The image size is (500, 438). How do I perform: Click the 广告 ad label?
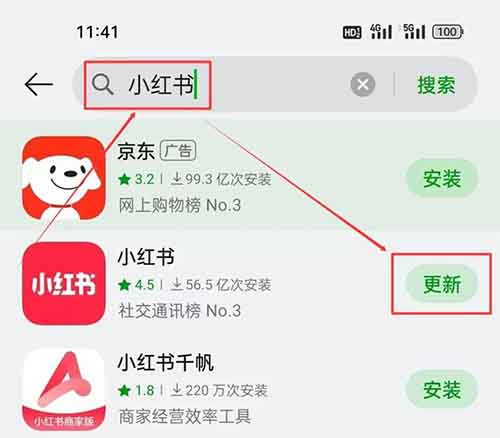[178, 151]
